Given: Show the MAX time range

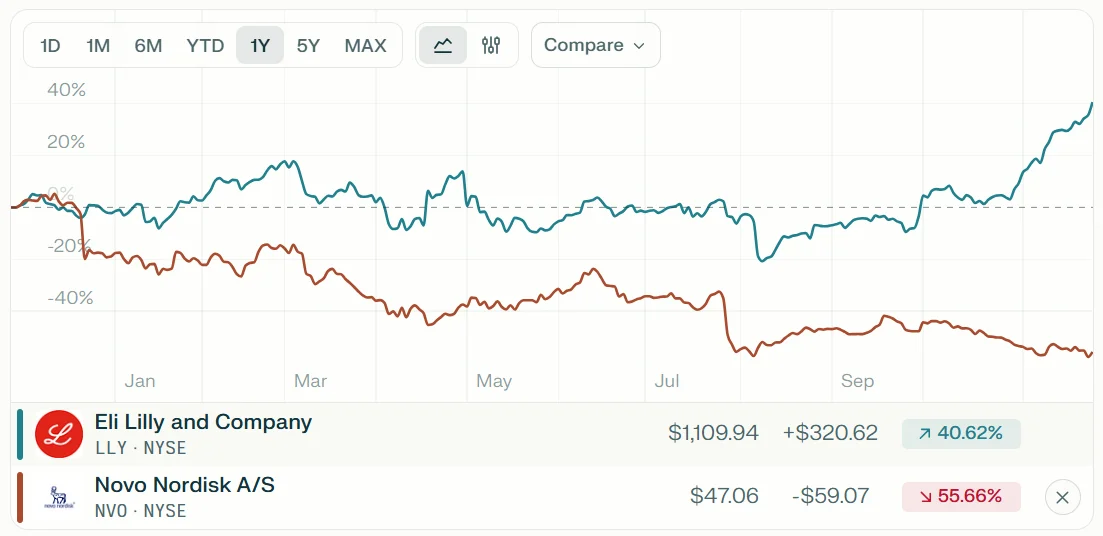Looking at the screenshot, I should click(365, 45).
